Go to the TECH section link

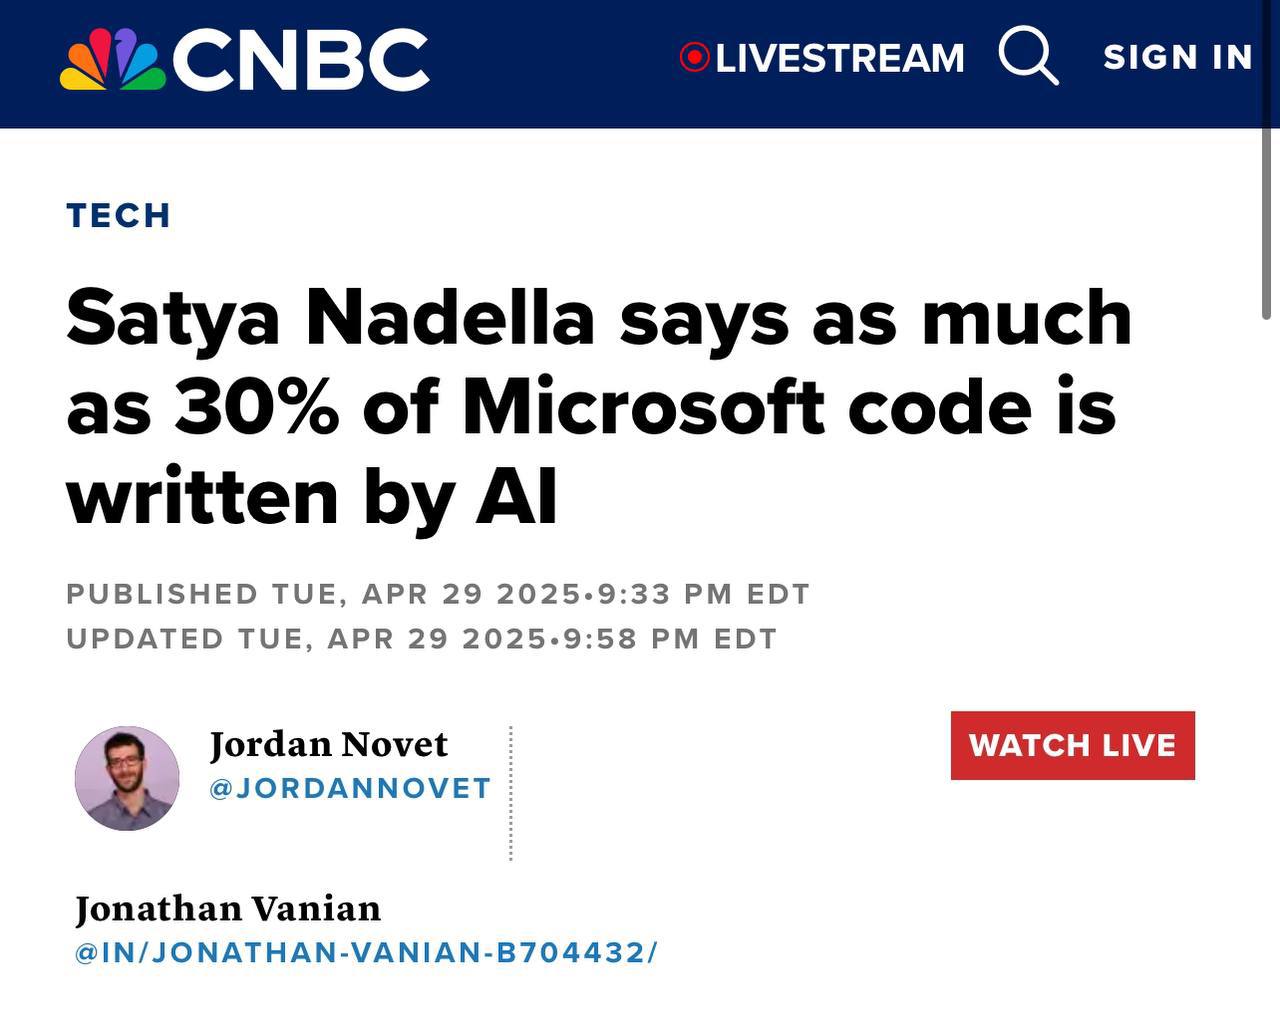click(x=118, y=216)
